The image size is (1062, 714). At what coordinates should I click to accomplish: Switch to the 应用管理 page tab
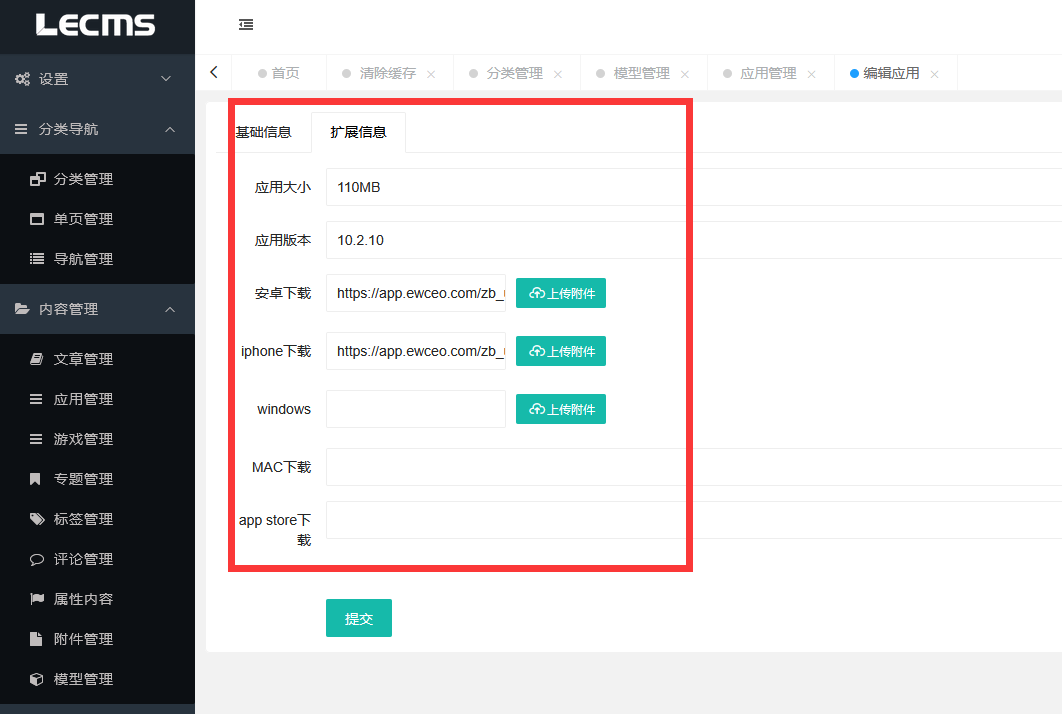[x=768, y=73]
